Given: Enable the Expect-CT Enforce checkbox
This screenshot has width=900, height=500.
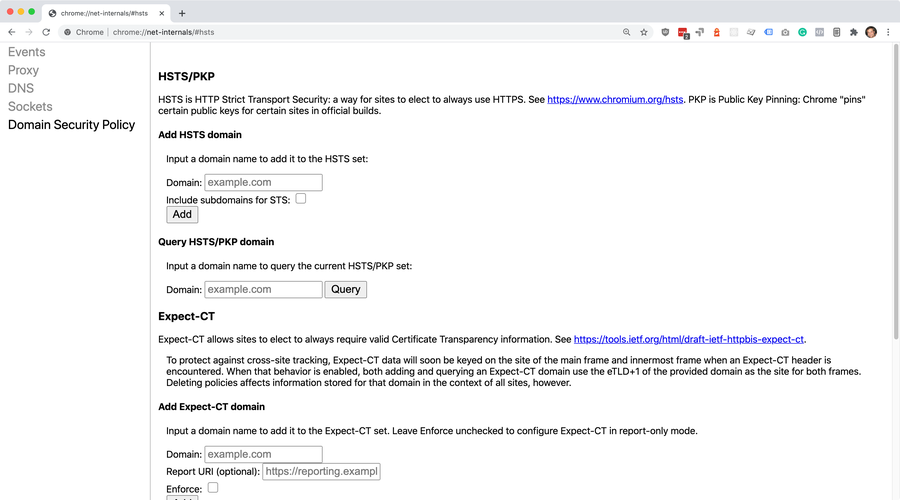Looking at the screenshot, I should [x=212, y=488].
